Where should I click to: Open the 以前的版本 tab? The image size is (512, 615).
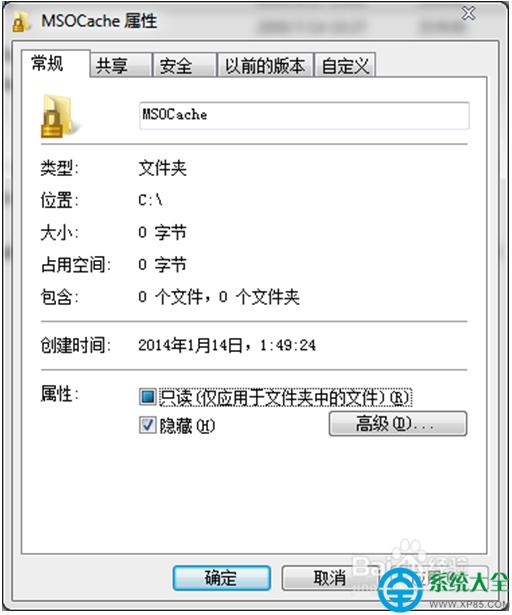(265, 66)
